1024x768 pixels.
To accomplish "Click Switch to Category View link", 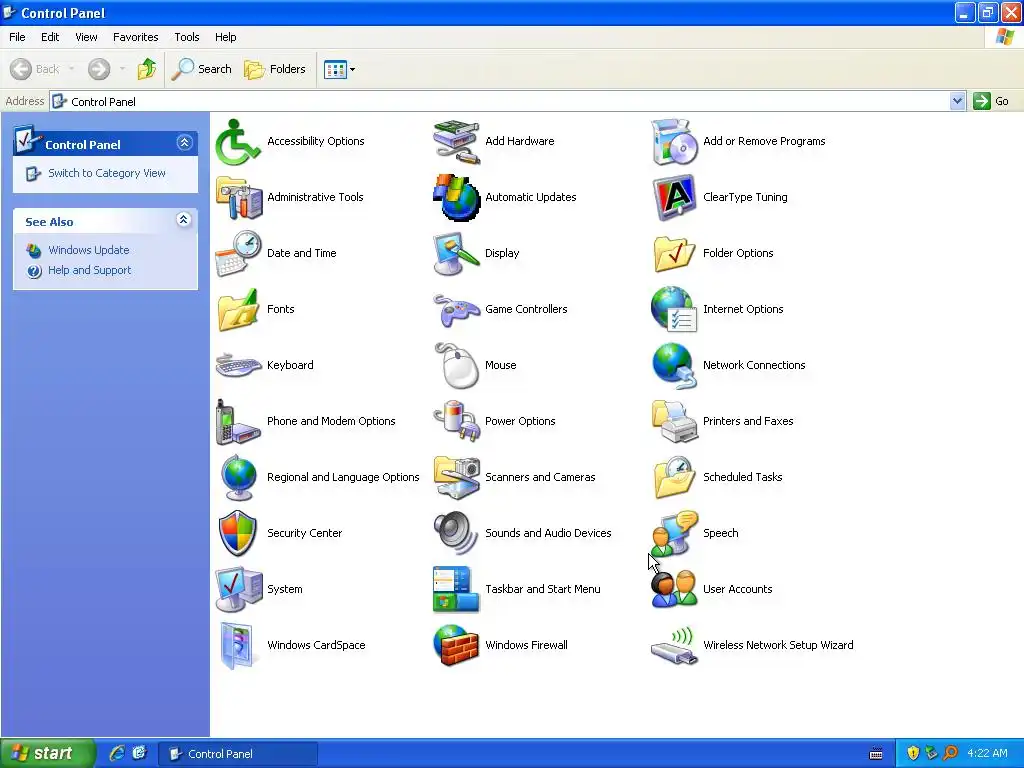I will coord(106,174).
